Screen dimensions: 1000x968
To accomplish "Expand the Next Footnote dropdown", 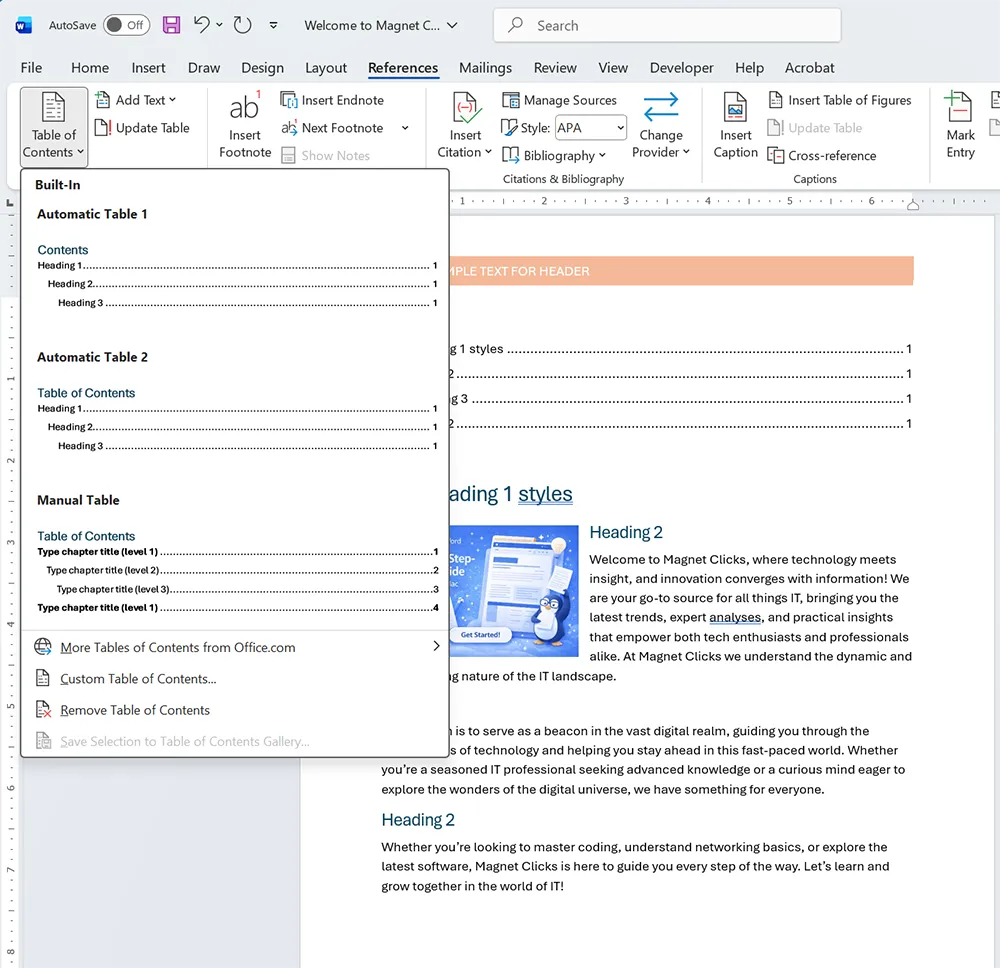I will [404, 128].
